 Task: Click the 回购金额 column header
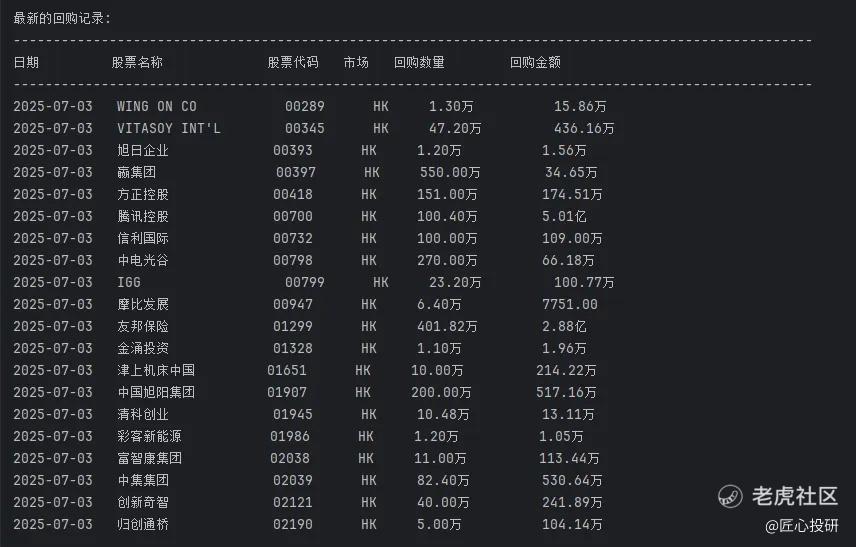point(535,62)
